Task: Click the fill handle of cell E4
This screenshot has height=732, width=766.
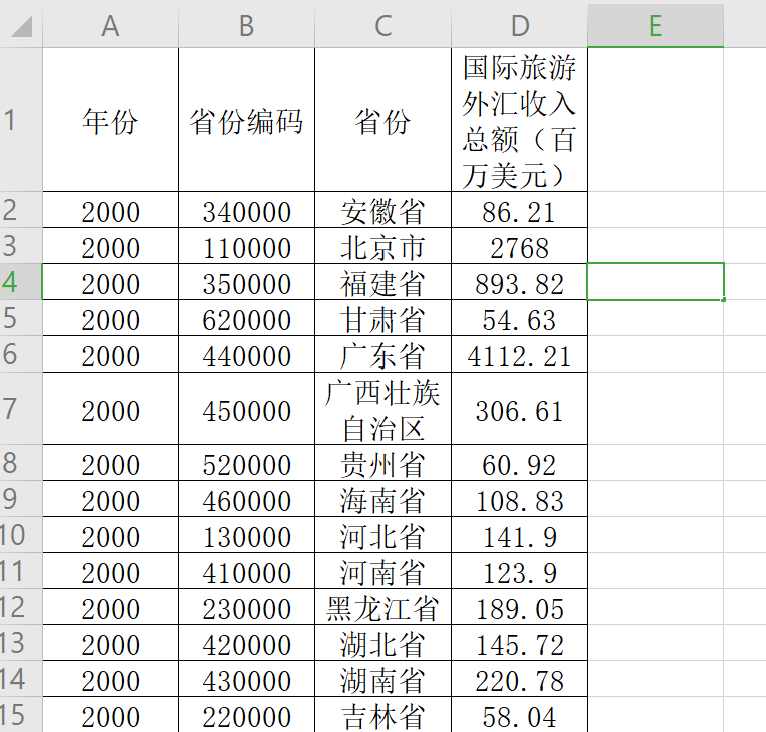Action: pyautogui.click(x=723, y=300)
